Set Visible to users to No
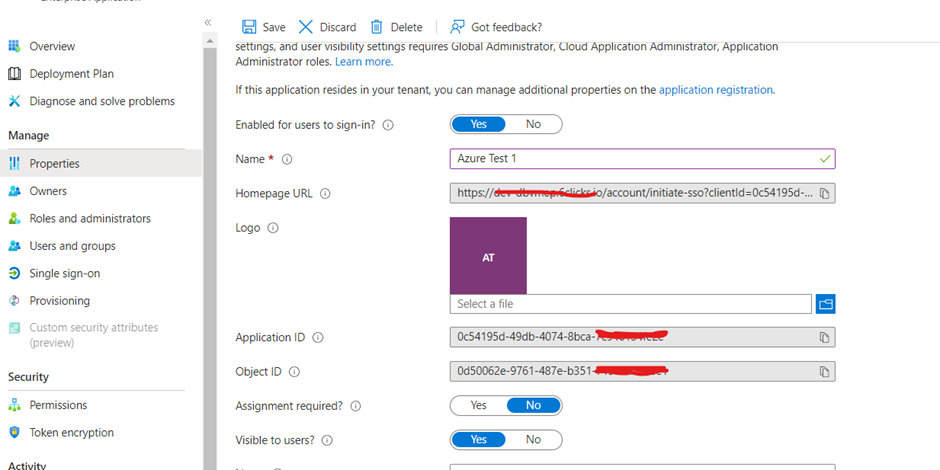Image resolution: width=940 pixels, height=470 pixels. tap(534, 439)
